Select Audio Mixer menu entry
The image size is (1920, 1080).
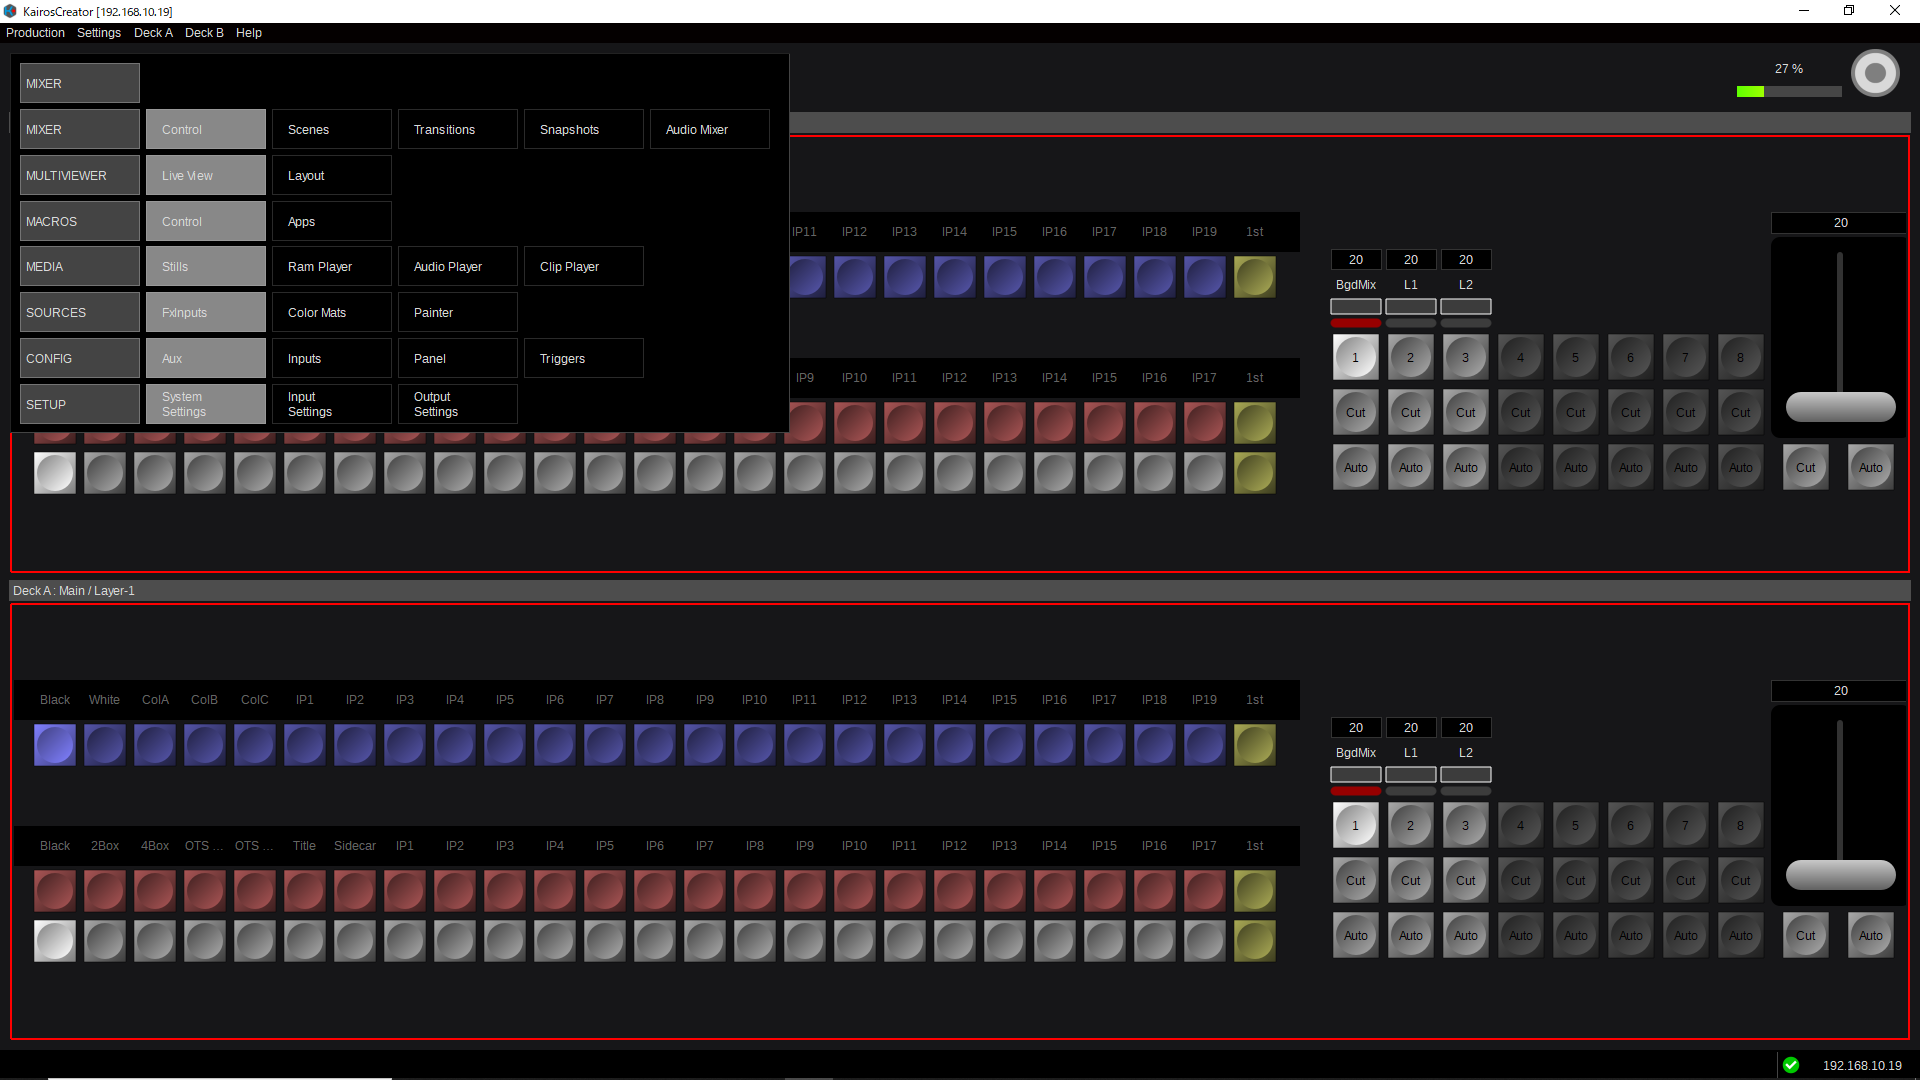click(x=709, y=130)
